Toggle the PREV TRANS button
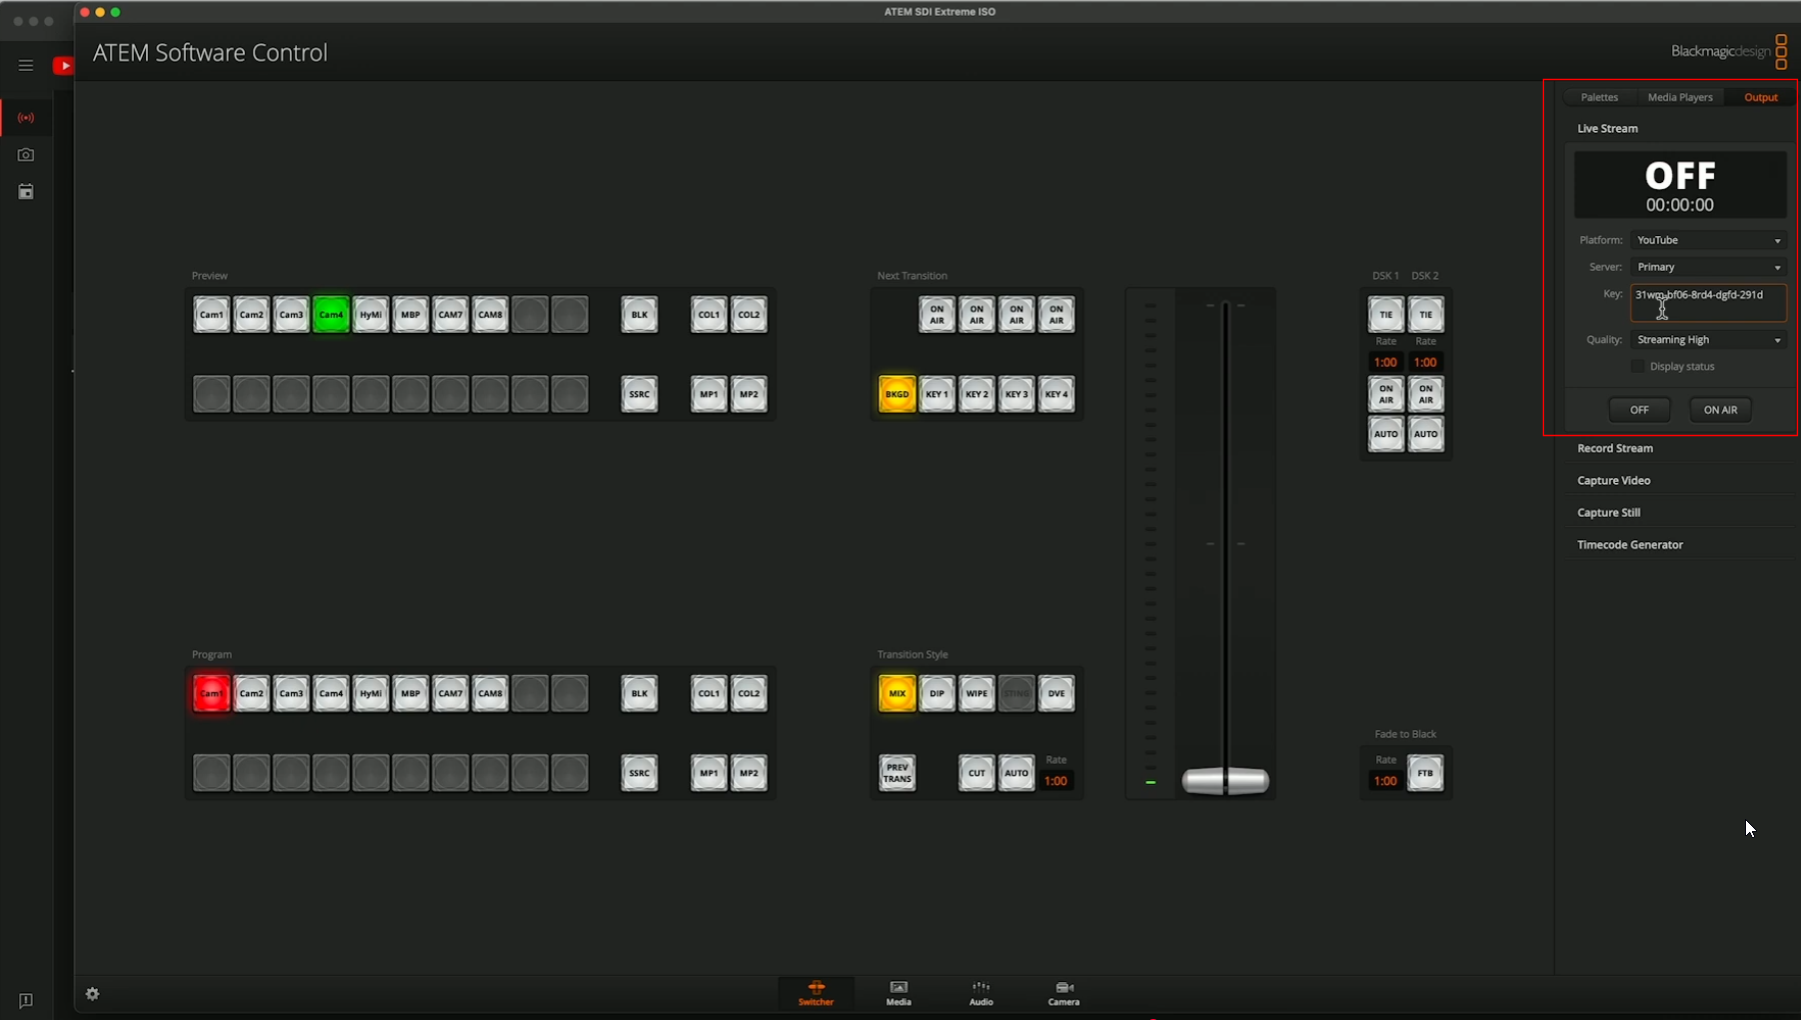Screen dimensions: 1801x1020 897,772
